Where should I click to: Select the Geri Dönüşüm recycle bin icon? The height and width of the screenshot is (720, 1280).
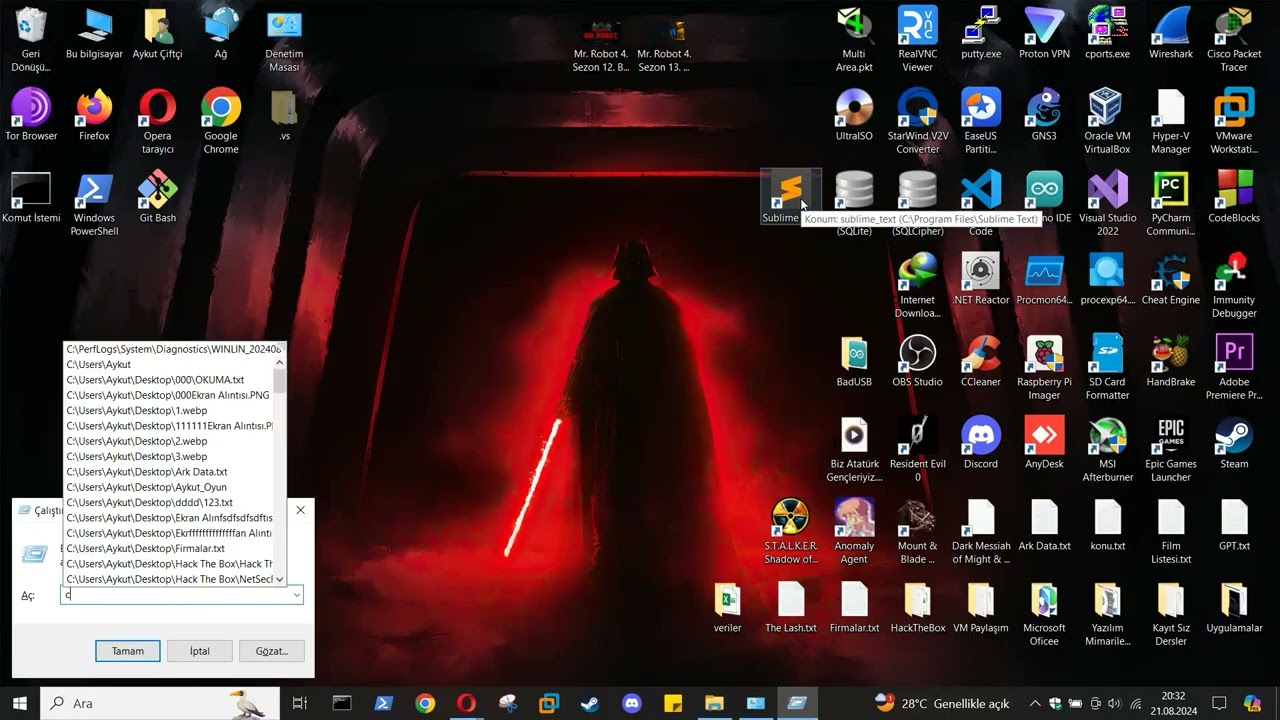(31, 40)
